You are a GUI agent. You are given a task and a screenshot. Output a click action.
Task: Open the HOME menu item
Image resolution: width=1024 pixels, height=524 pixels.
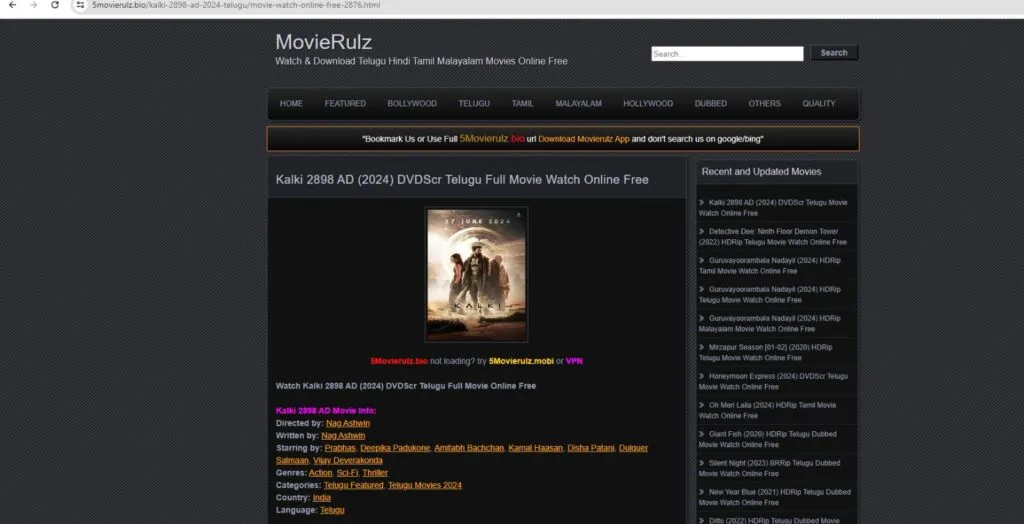pyautogui.click(x=291, y=103)
